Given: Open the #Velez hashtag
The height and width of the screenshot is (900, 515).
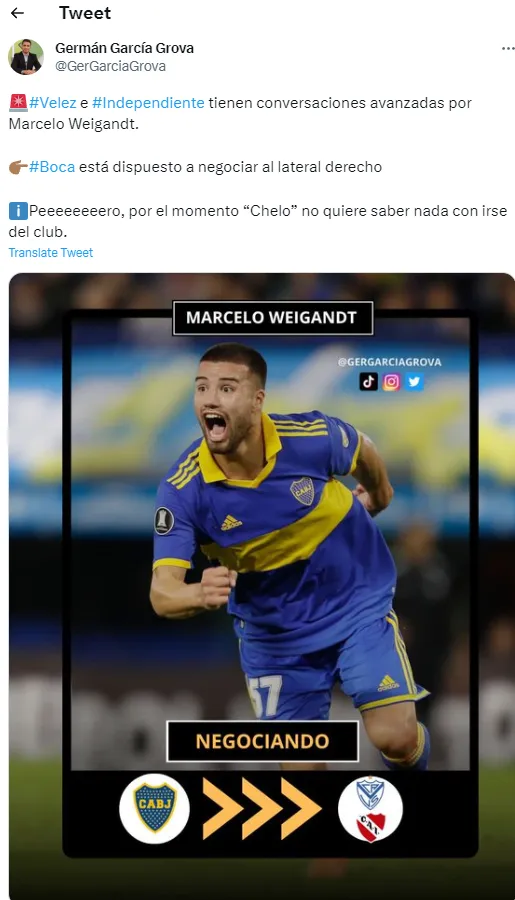Looking at the screenshot, I should 53,103.
